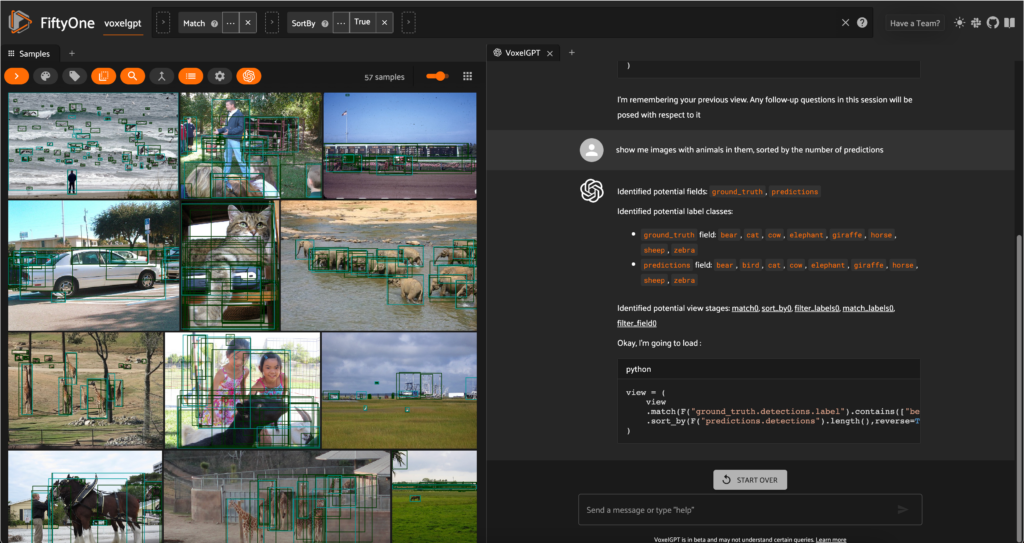Click the tag samples icon

click(74, 76)
